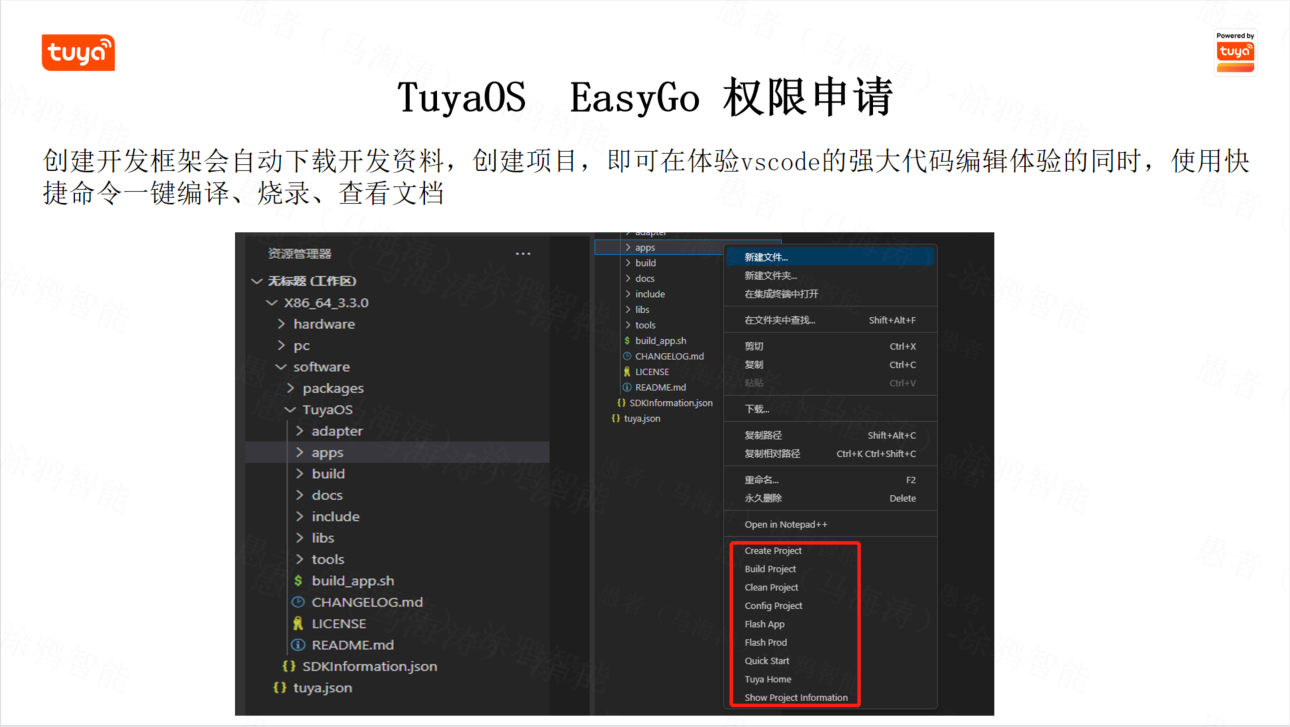Click the 资源管理器 panel title
Image resolution: width=1290 pixels, height=727 pixels.
pyautogui.click(x=300, y=254)
